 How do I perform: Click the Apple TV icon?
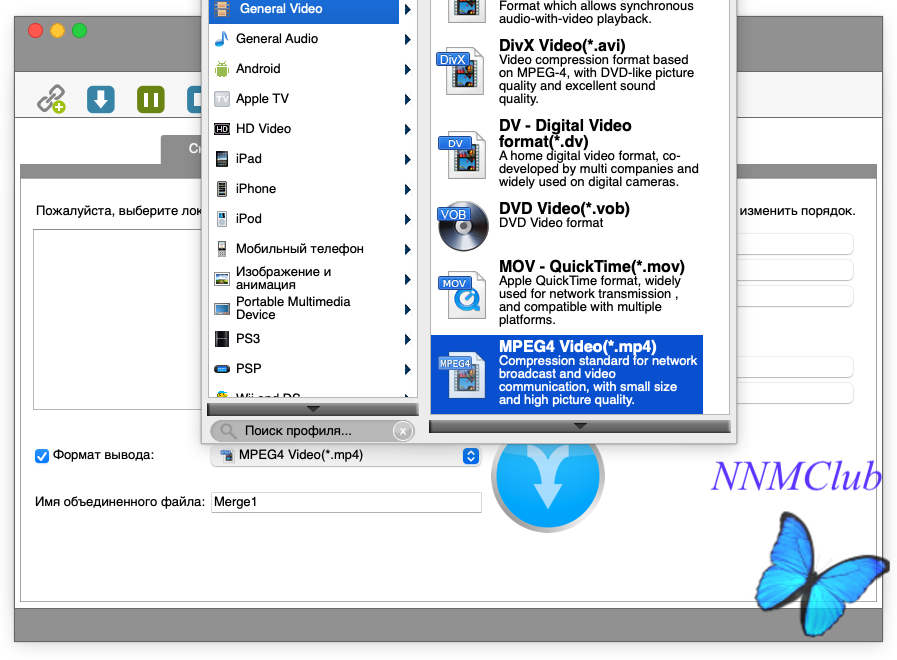[221, 99]
